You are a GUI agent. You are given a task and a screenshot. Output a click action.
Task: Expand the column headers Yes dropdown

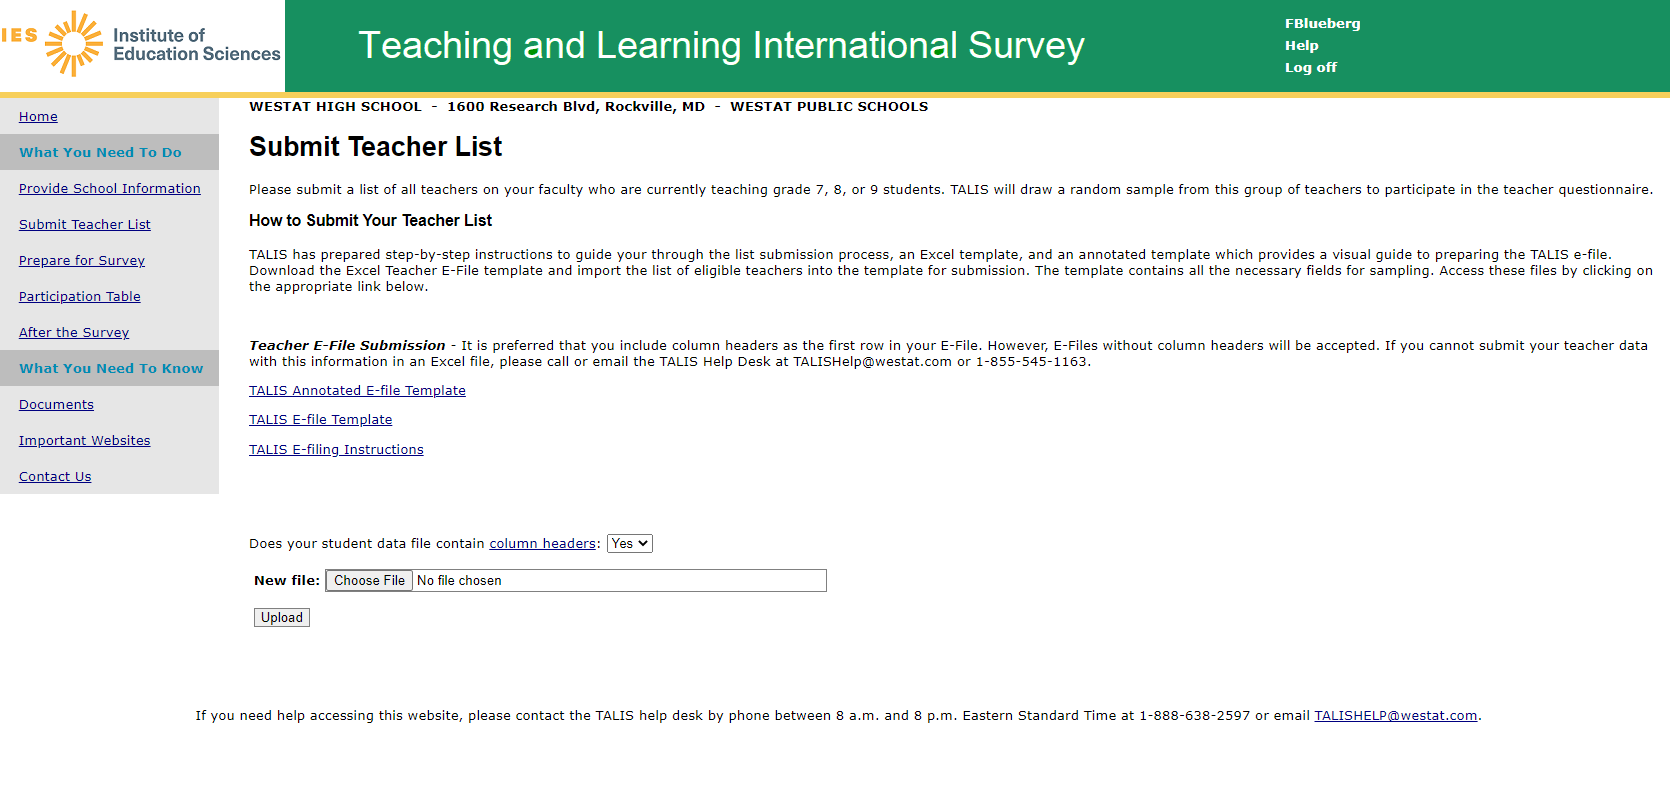click(629, 544)
